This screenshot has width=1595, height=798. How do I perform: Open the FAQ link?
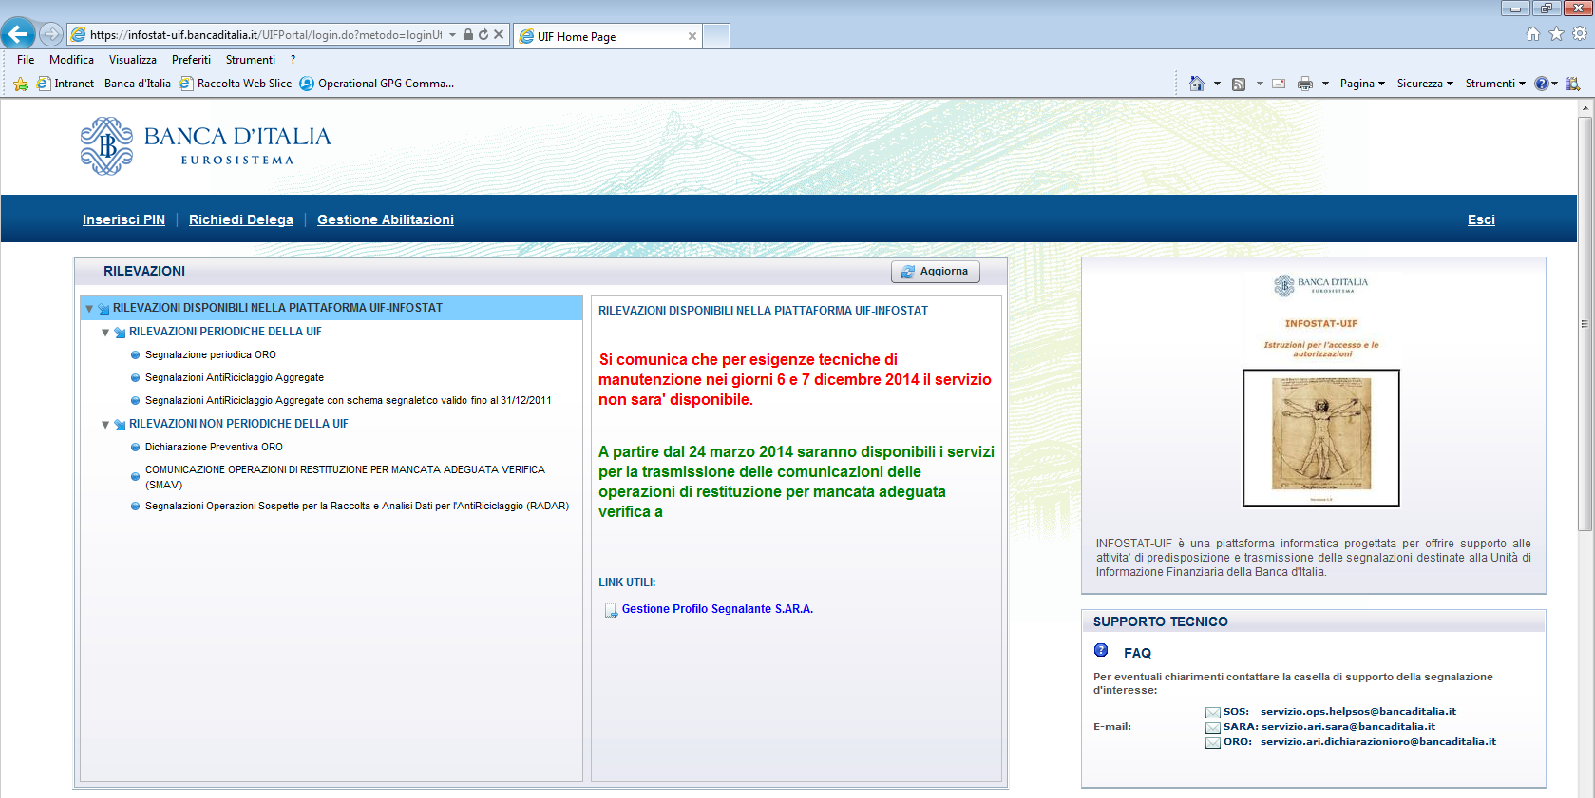tap(1137, 653)
